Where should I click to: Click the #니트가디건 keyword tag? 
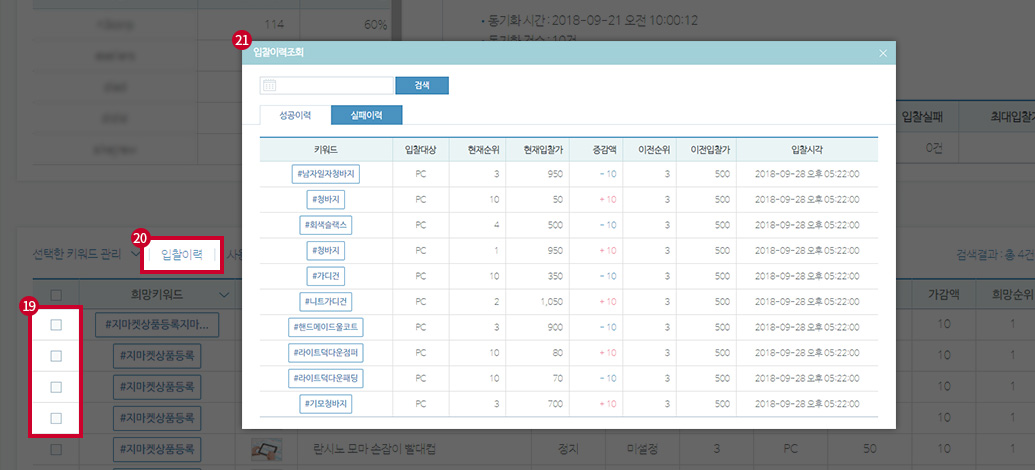click(x=326, y=302)
